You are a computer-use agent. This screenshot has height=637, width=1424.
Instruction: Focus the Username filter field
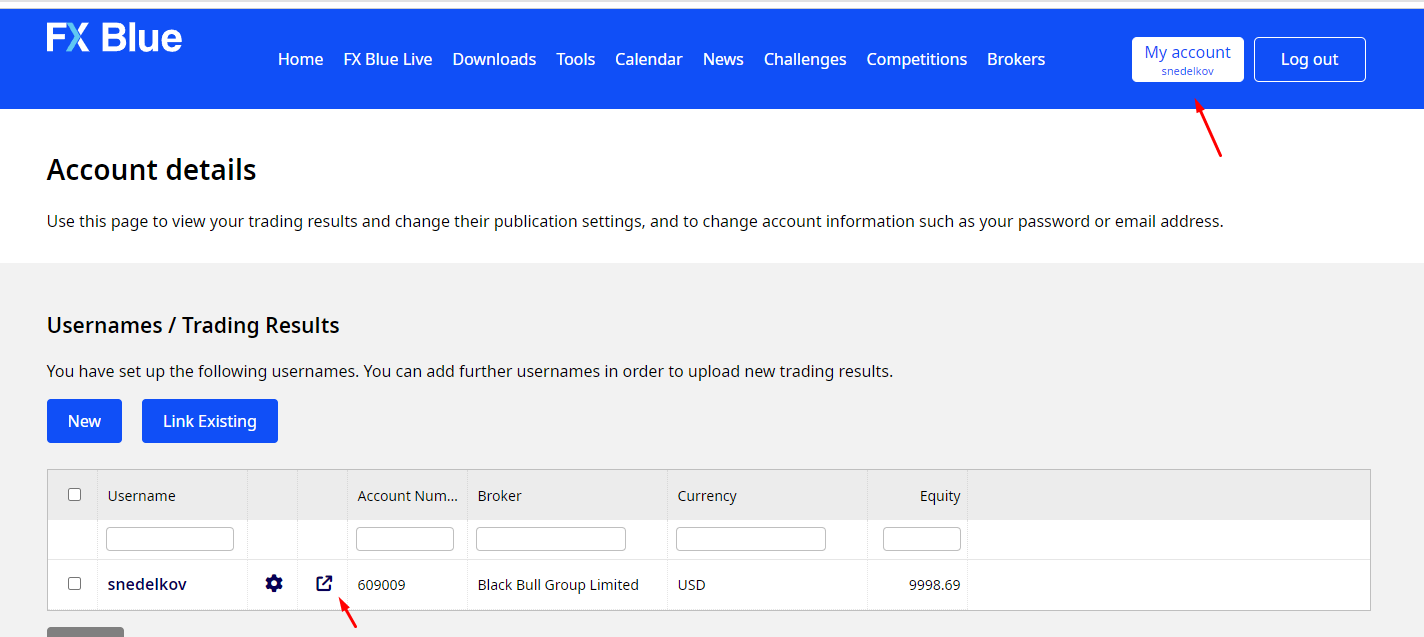(x=170, y=539)
